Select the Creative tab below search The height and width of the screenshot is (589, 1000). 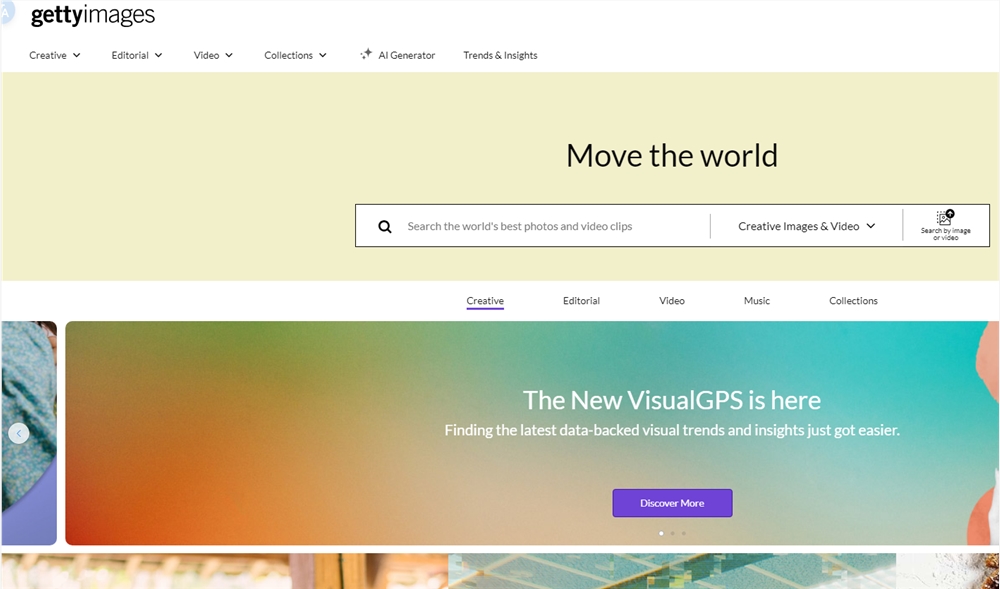[485, 301]
